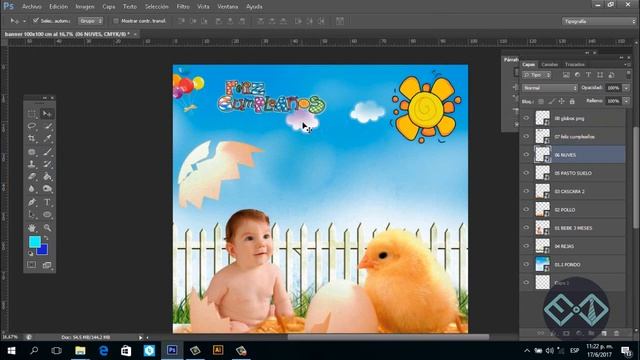Select the Lasso tool
The image size is (640, 360).
[x=32, y=126]
